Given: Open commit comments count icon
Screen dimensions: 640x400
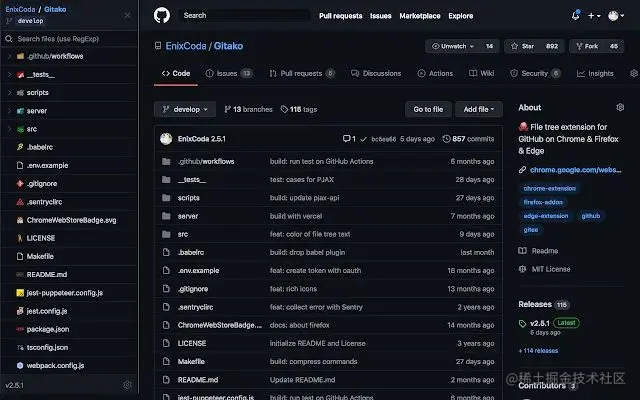Looking at the screenshot, I should click(x=349, y=139).
